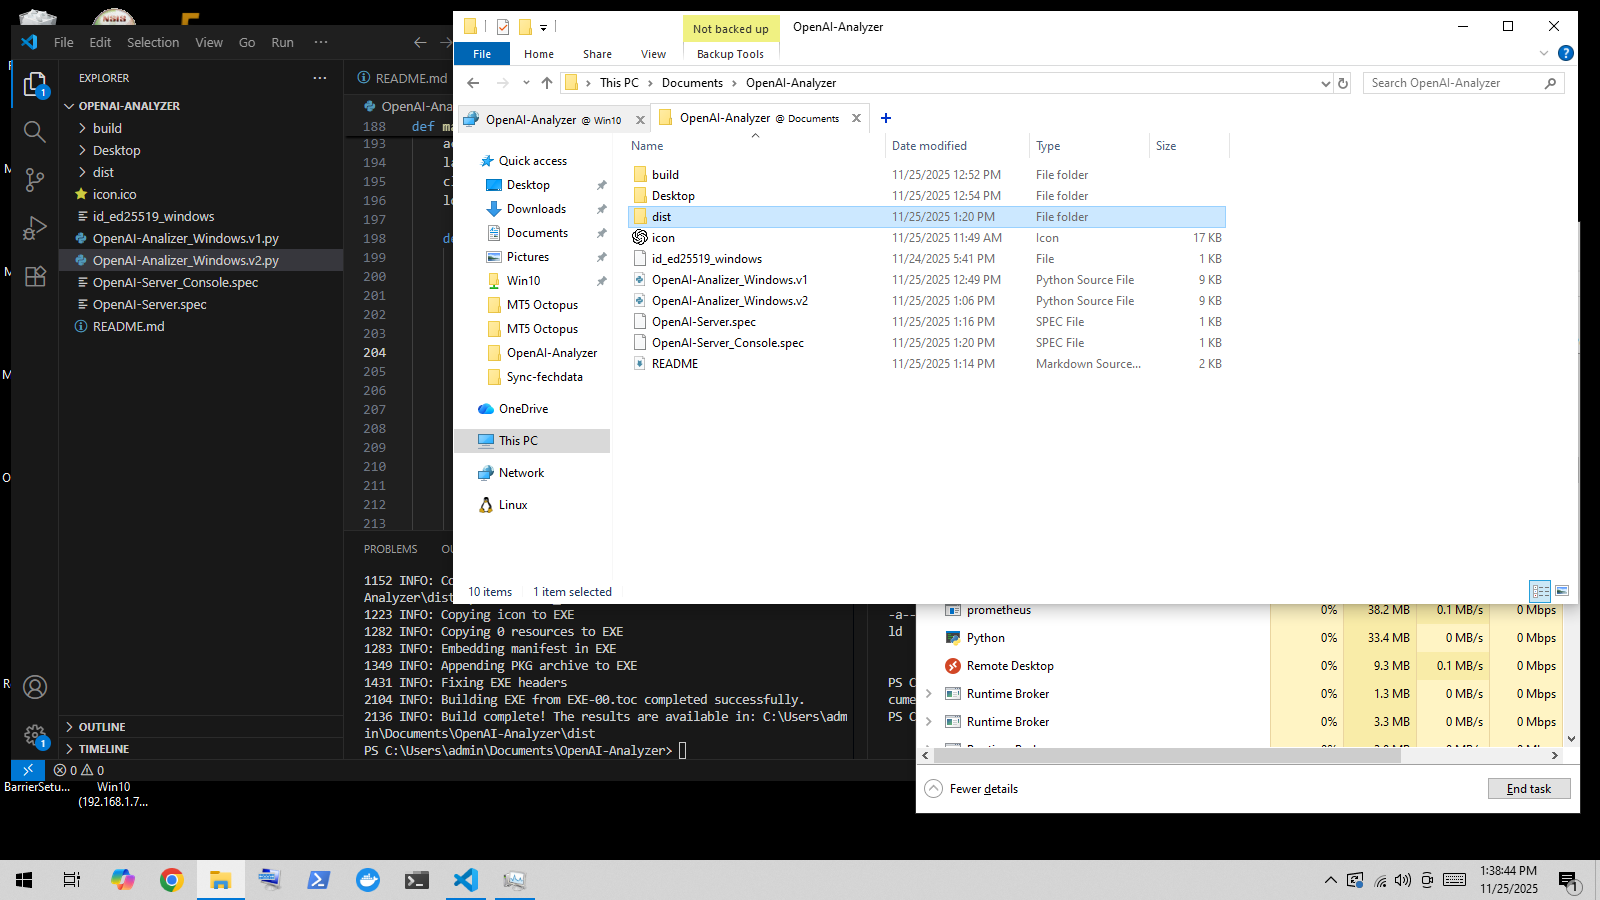This screenshot has height=900, width=1600.
Task: Click the Up arrow in File Explorer
Action: [x=546, y=83]
